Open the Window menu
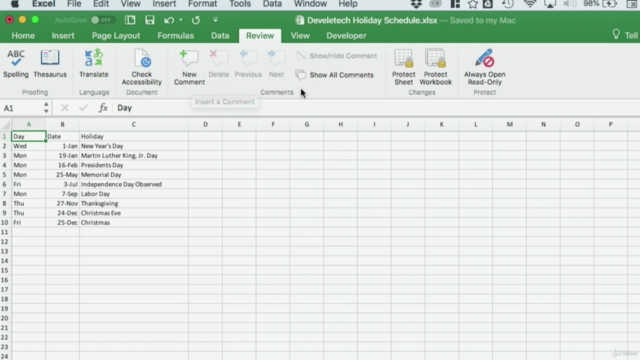 coord(310,4)
